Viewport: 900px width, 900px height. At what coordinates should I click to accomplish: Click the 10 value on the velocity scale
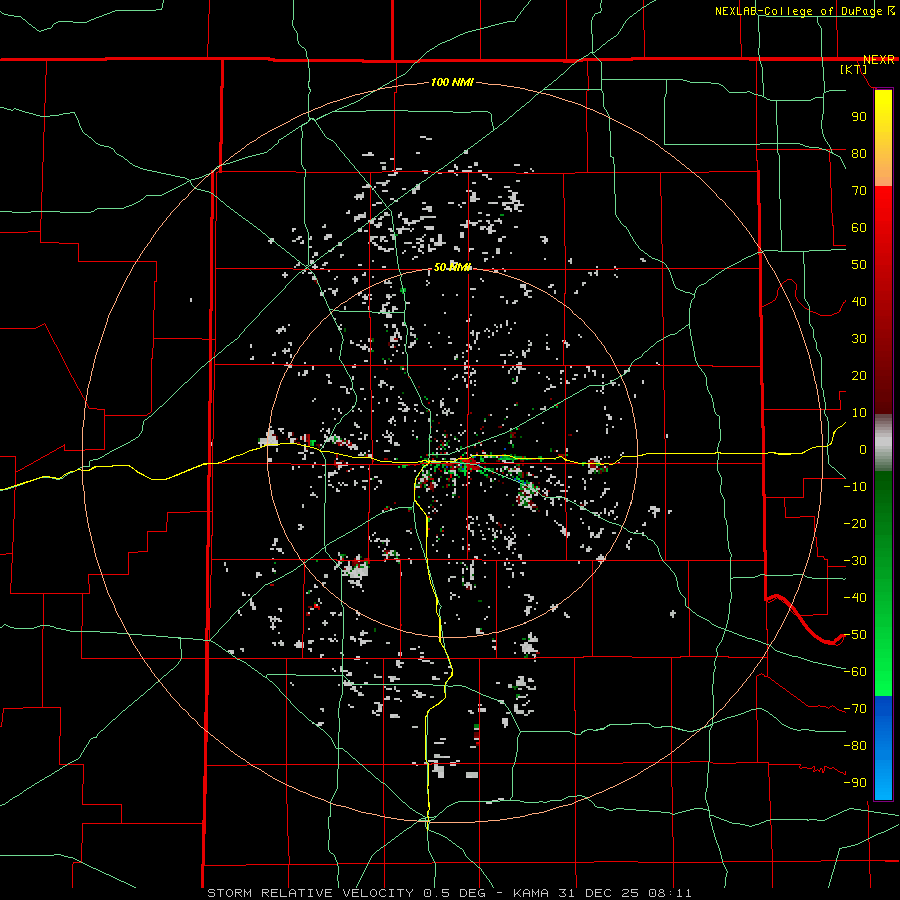859,413
